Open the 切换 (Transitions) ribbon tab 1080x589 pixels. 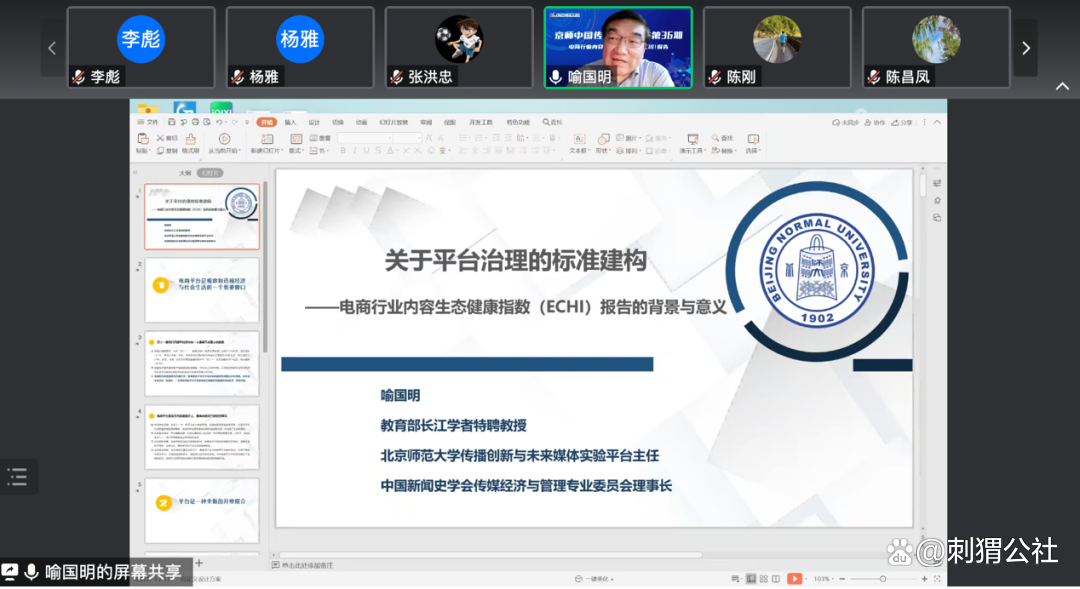tap(338, 122)
